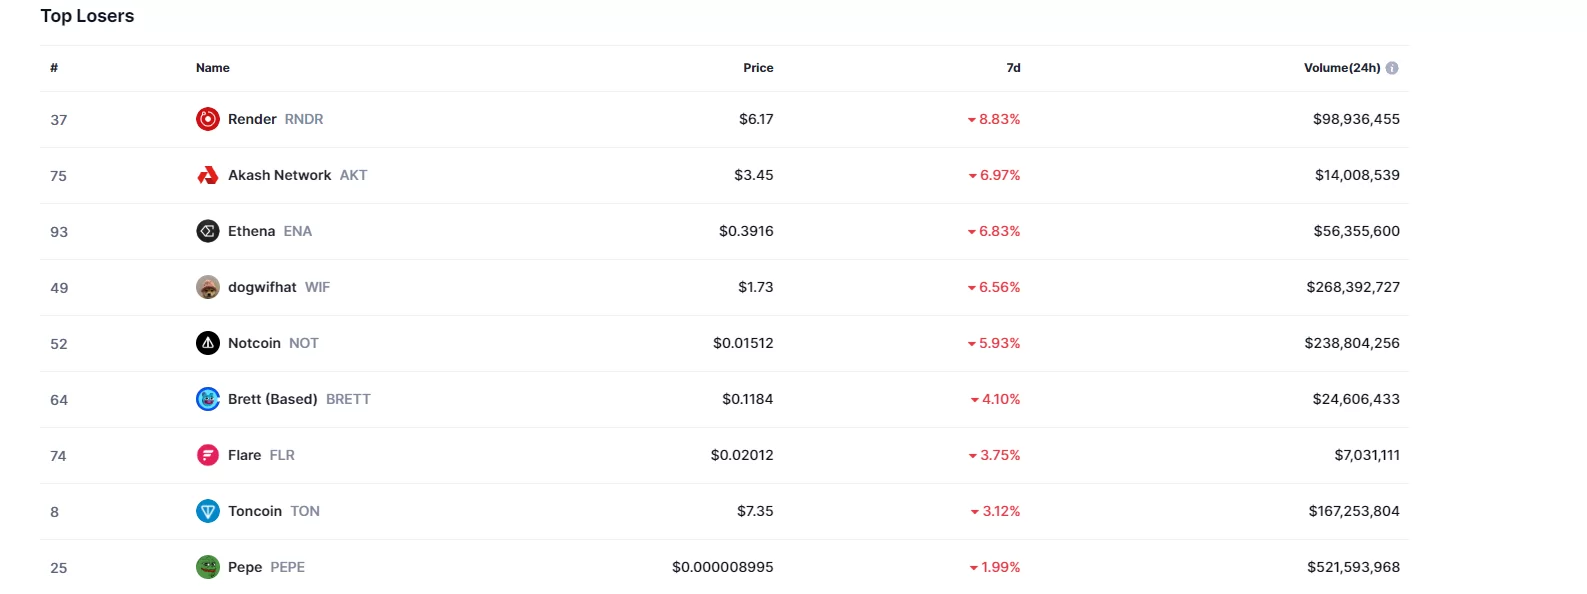Sort by the Name column header
The width and height of the screenshot is (1587, 594).
click(213, 68)
